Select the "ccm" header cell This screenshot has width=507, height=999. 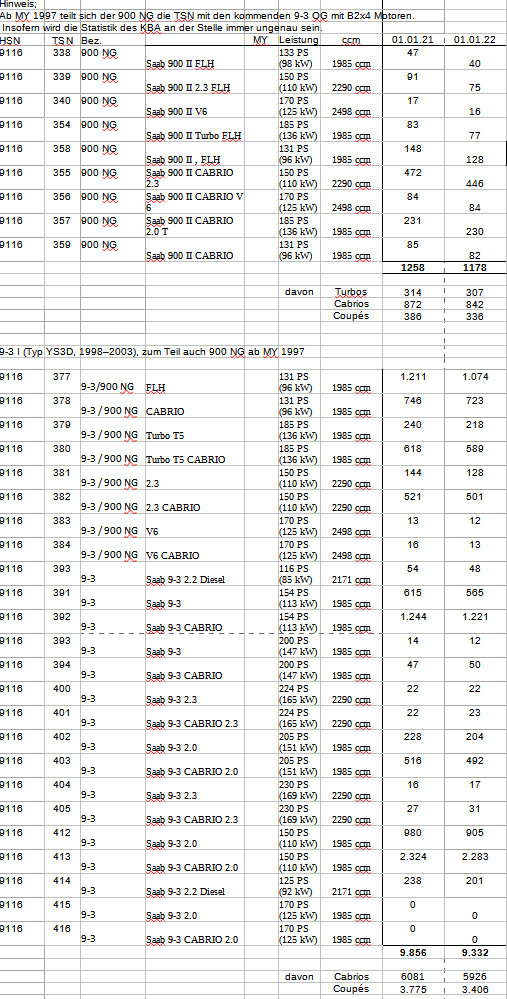[x=351, y=41]
